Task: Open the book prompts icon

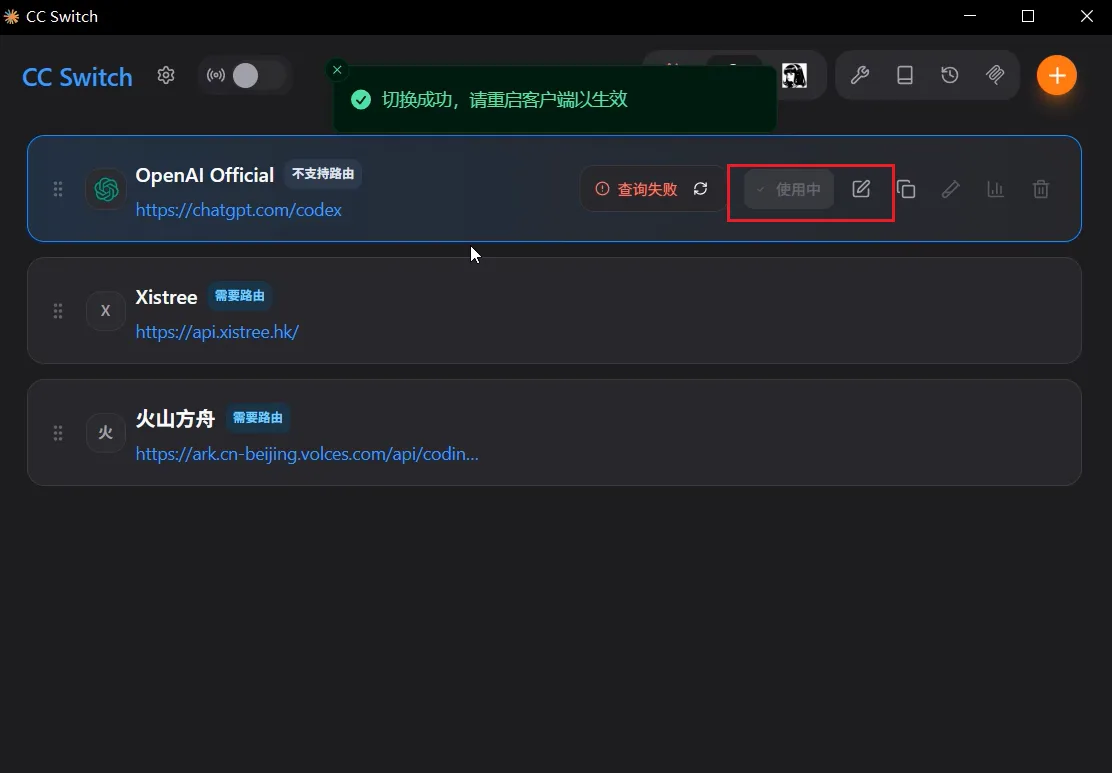Action: (x=905, y=75)
